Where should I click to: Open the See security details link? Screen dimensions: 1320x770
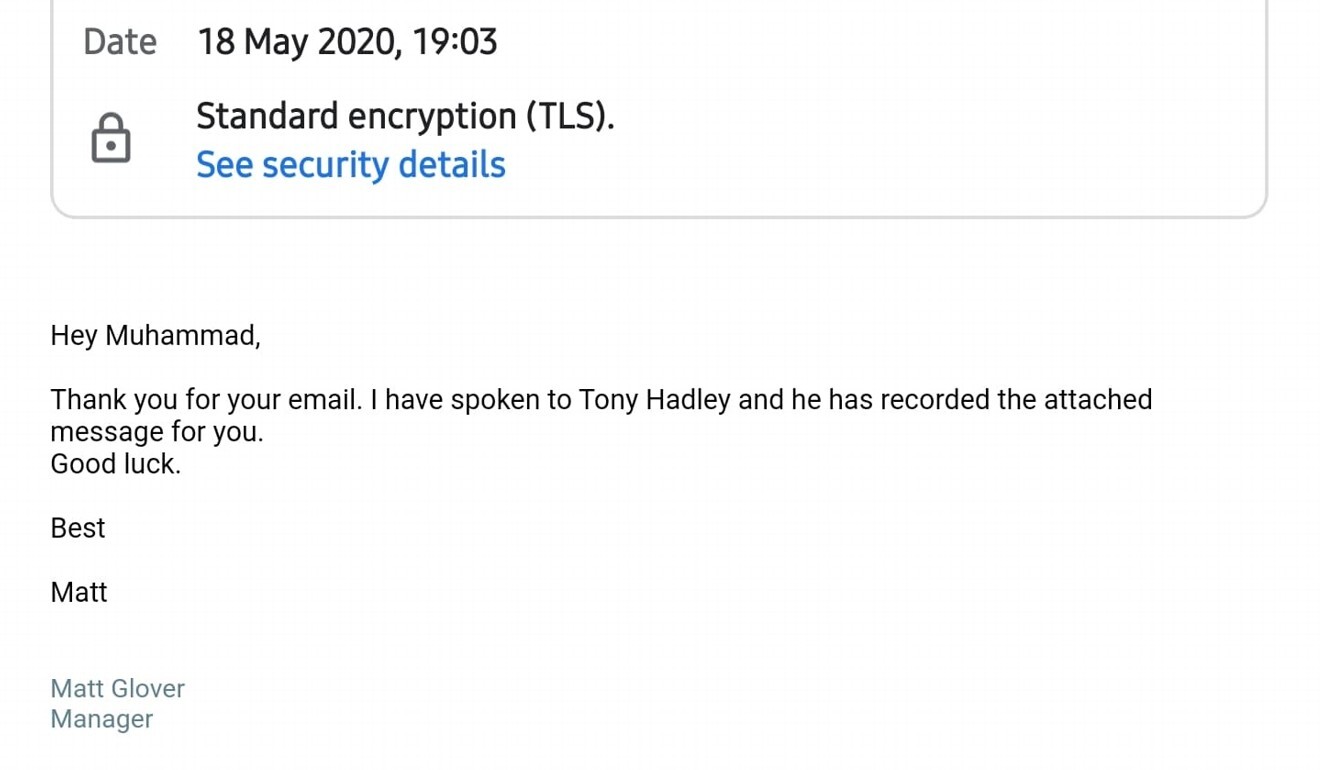[351, 165]
